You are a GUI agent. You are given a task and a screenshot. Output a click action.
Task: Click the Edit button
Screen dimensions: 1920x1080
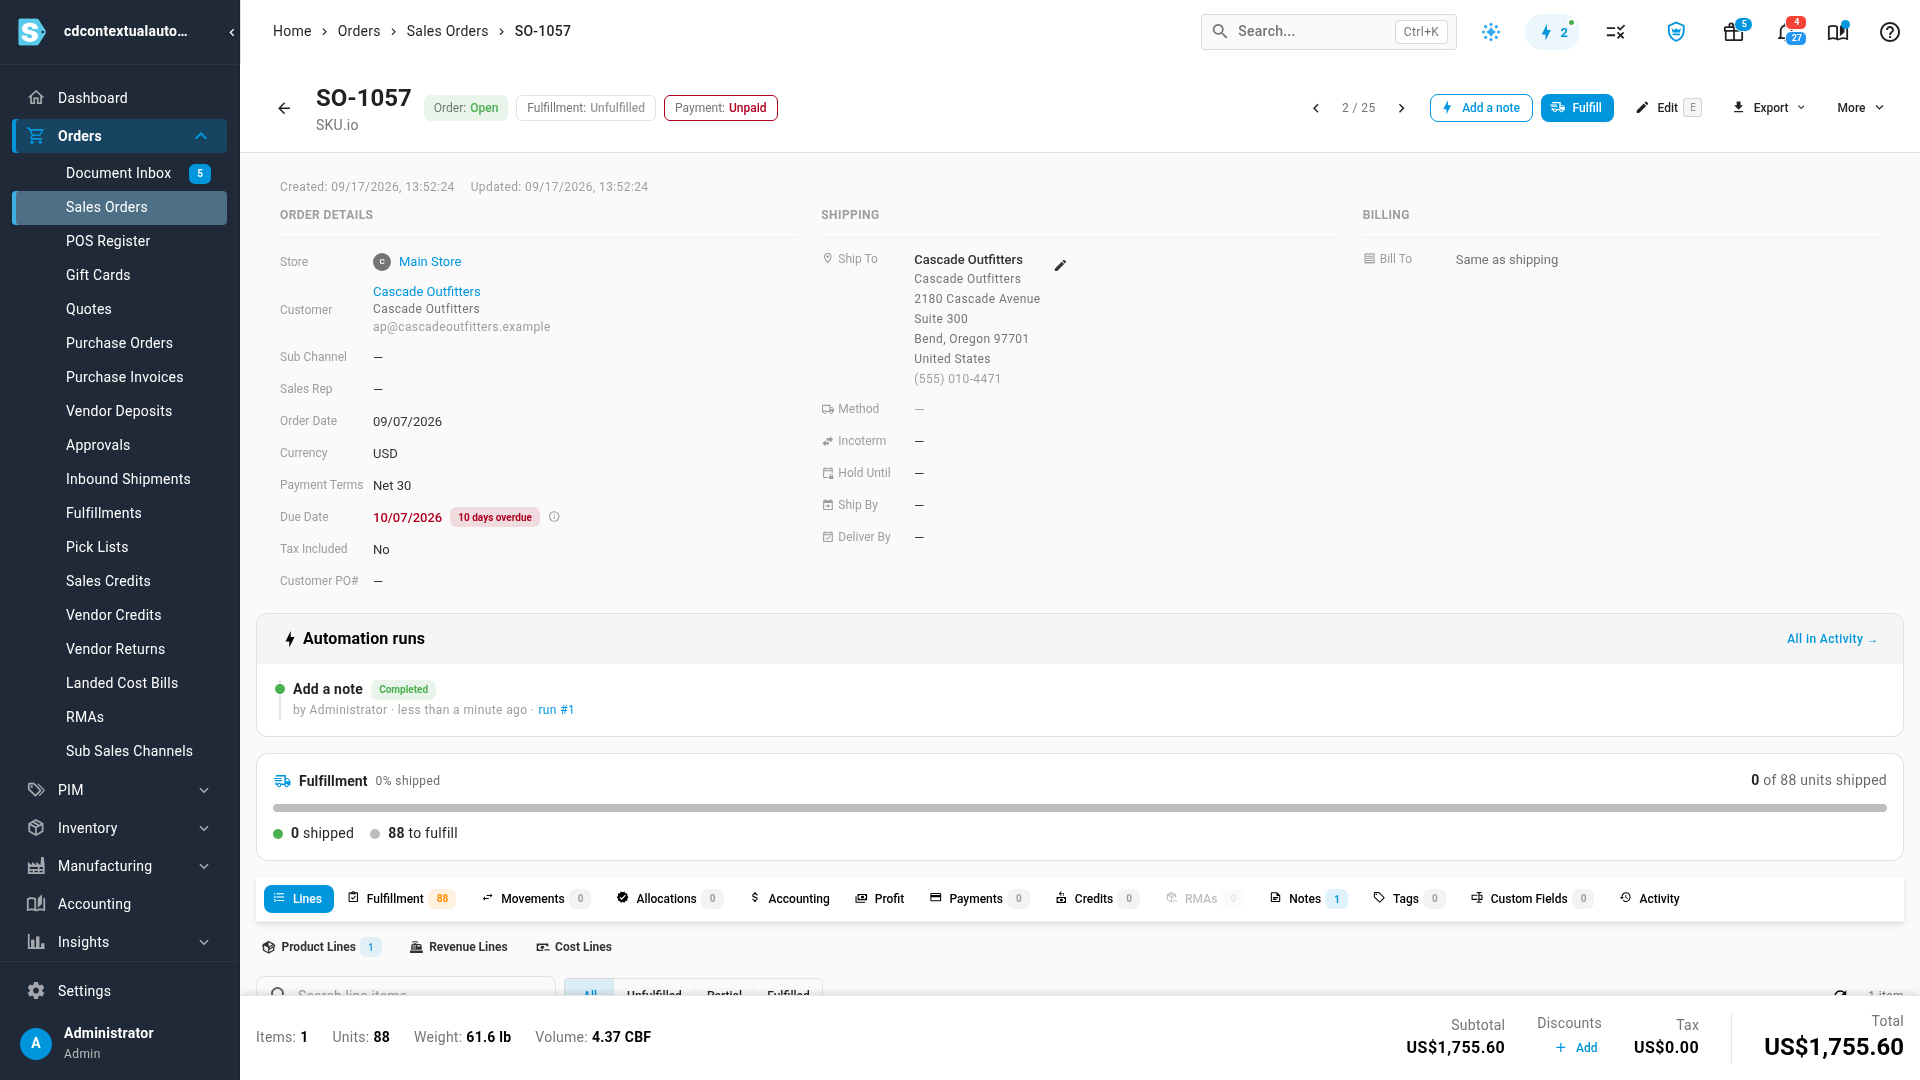tap(1668, 108)
